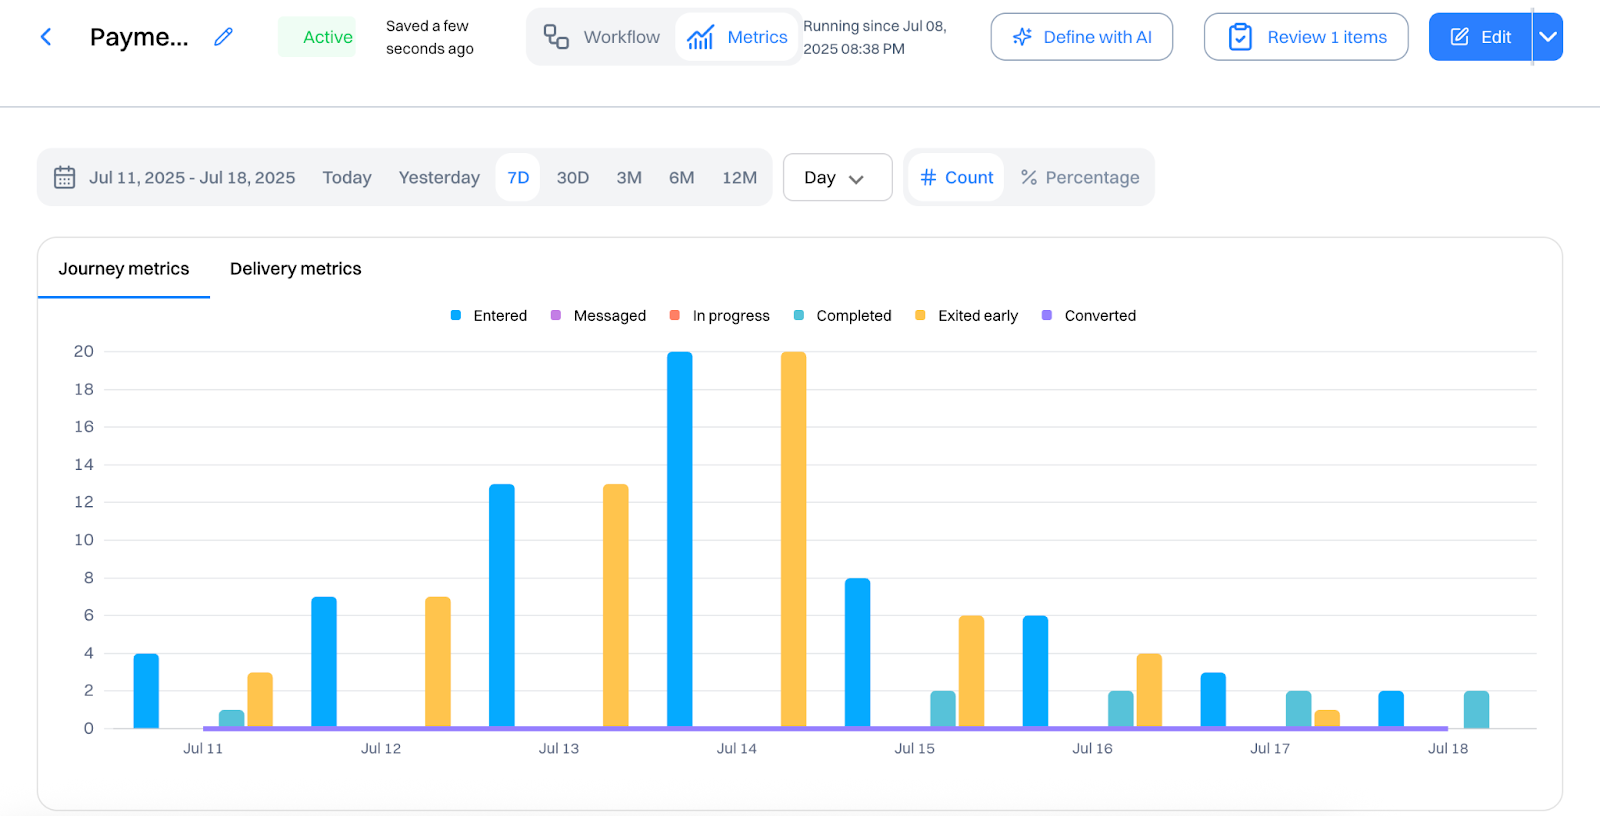
Task: Select the 30D time range
Action: click(573, 177)
